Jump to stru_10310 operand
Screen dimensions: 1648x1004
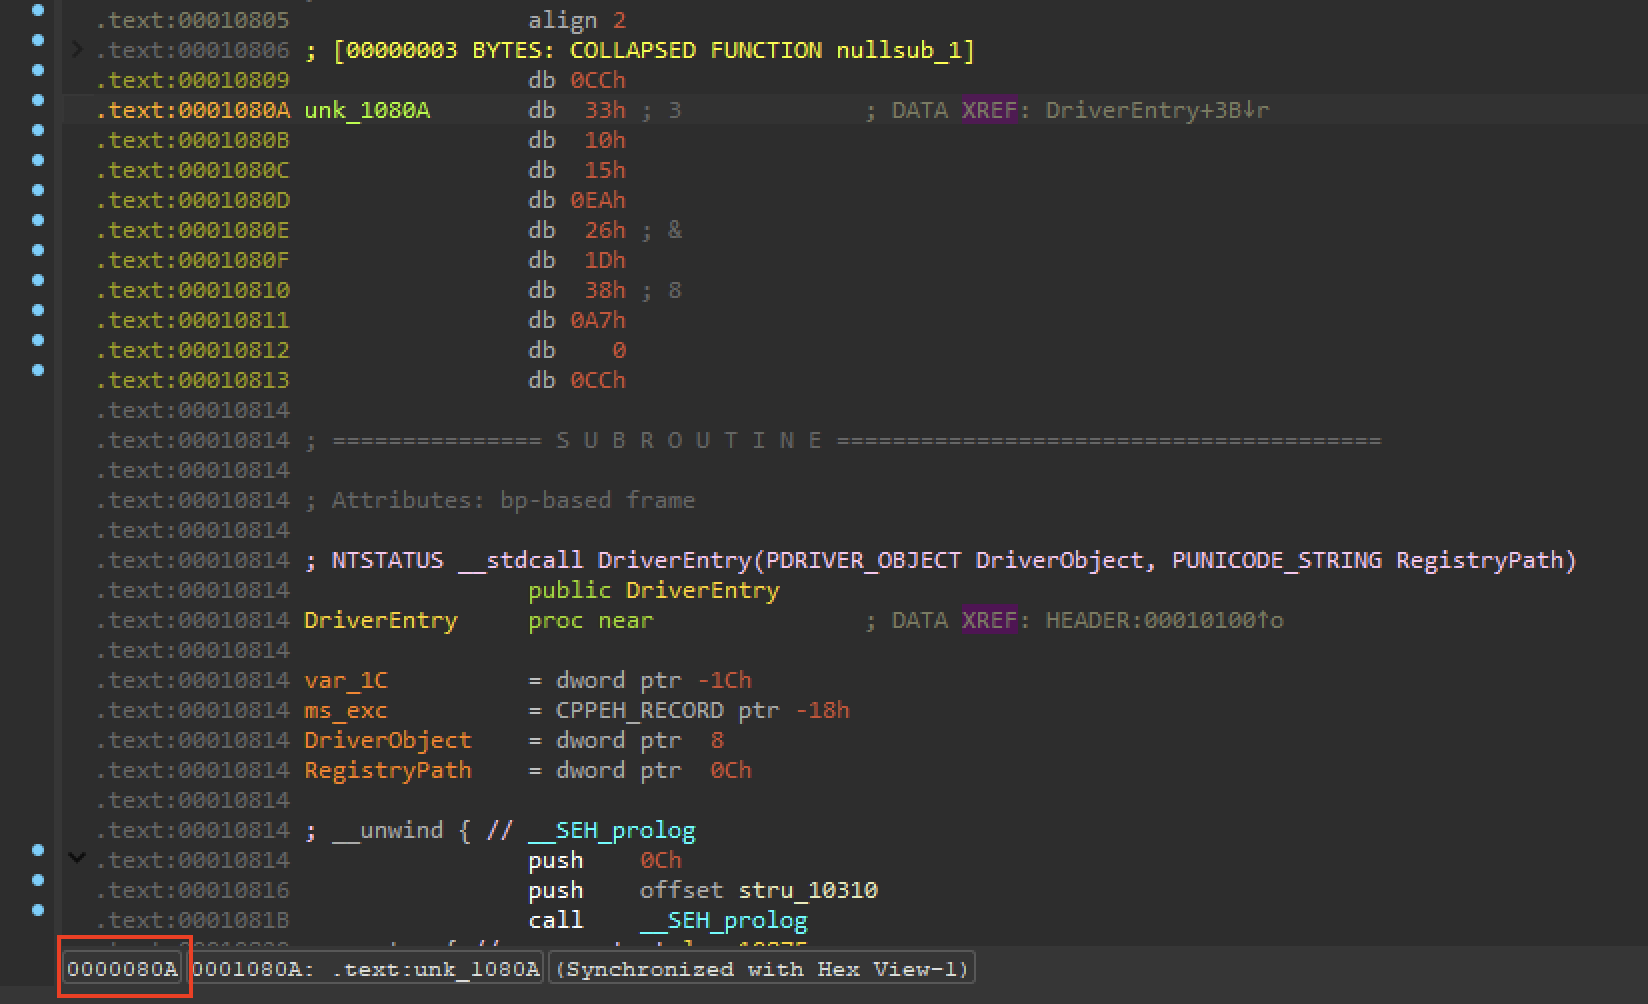coord(808,890)
